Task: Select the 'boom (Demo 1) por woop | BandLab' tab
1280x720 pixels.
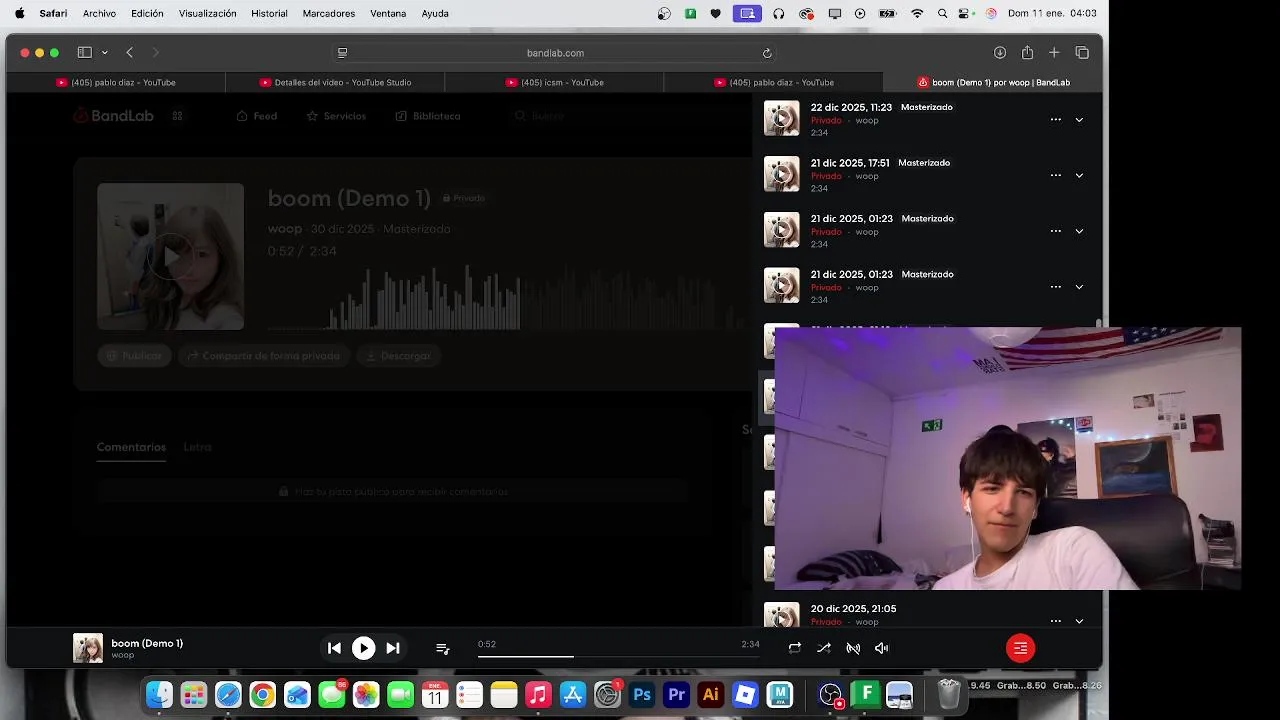Action: [x=993, y=82]
